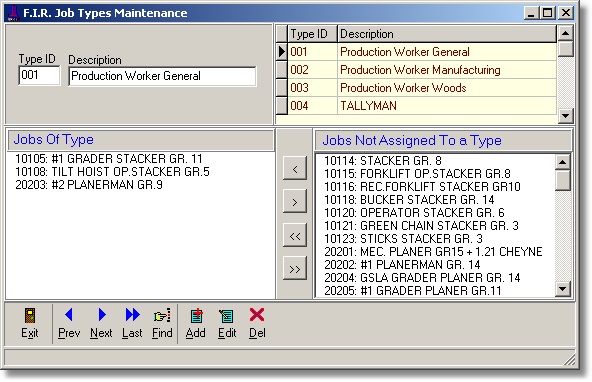The width and height of the screenshot is (592, 382).
Task: Click the Exit toolbar icon
Action: click(29, 323)
